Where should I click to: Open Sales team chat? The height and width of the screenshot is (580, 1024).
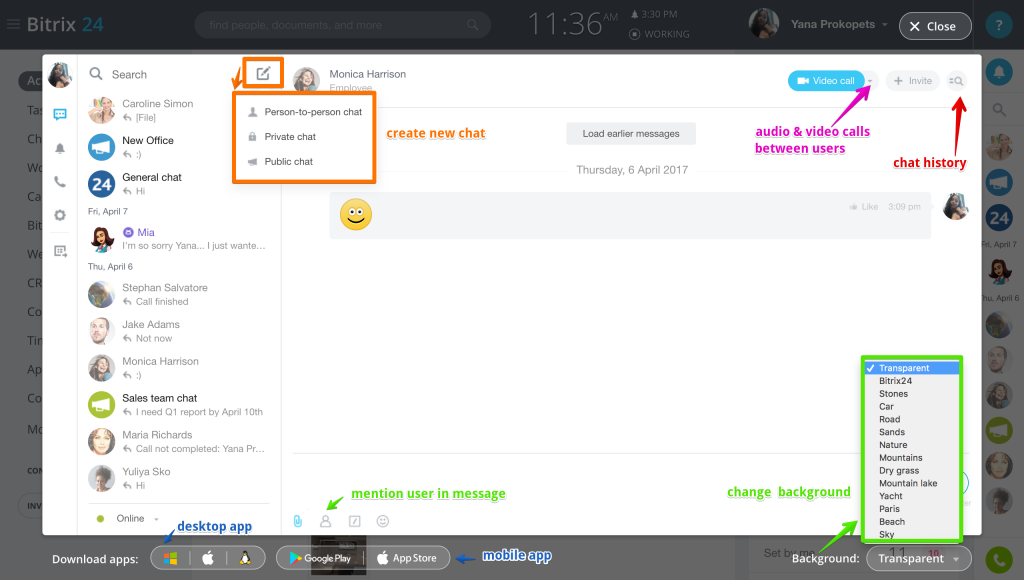click(178, 405)
